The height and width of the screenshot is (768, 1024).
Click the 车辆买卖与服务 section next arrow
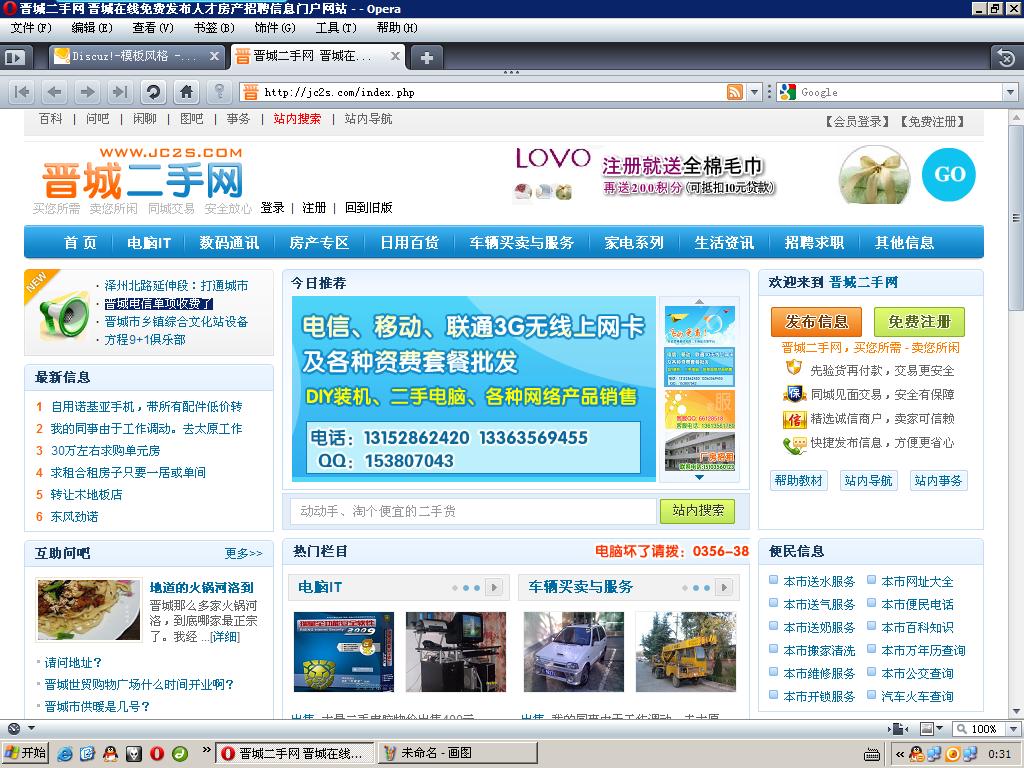tap(724, 588)
